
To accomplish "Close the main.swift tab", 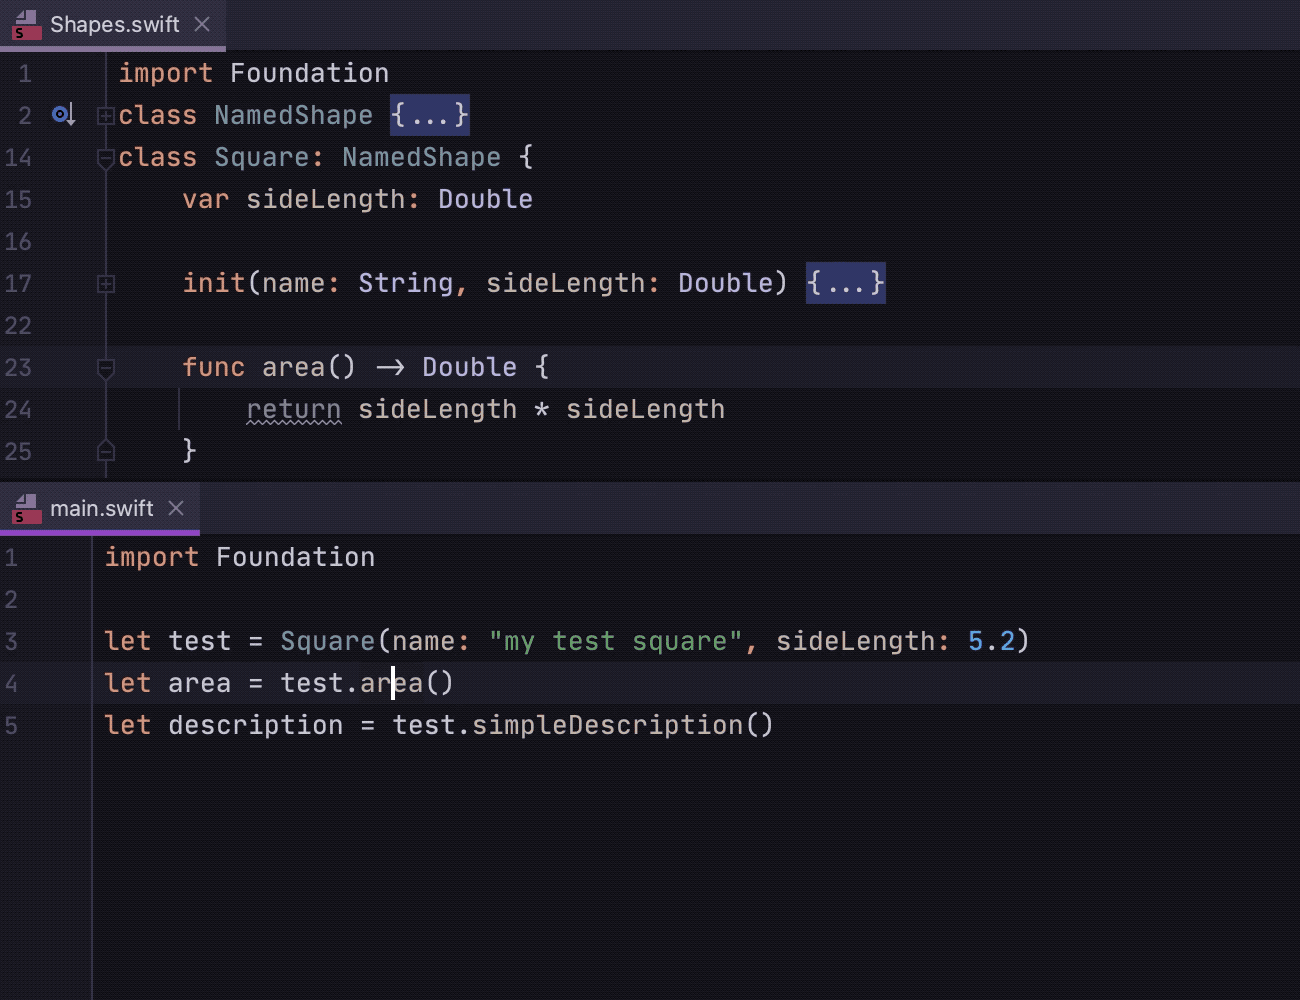I will point(176,508).
